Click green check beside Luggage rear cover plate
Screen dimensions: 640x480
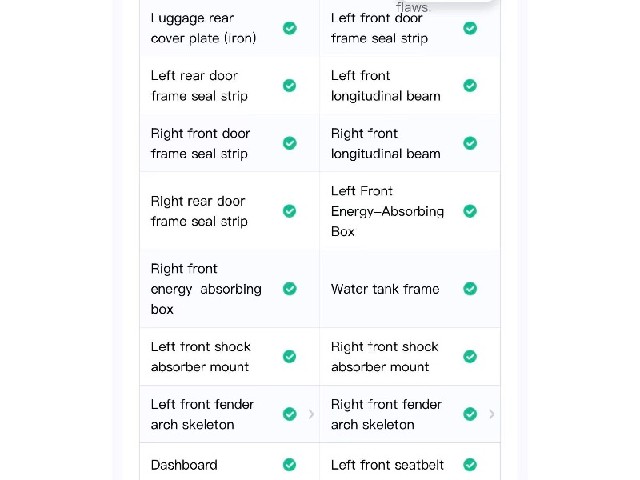tap(289, 28)
